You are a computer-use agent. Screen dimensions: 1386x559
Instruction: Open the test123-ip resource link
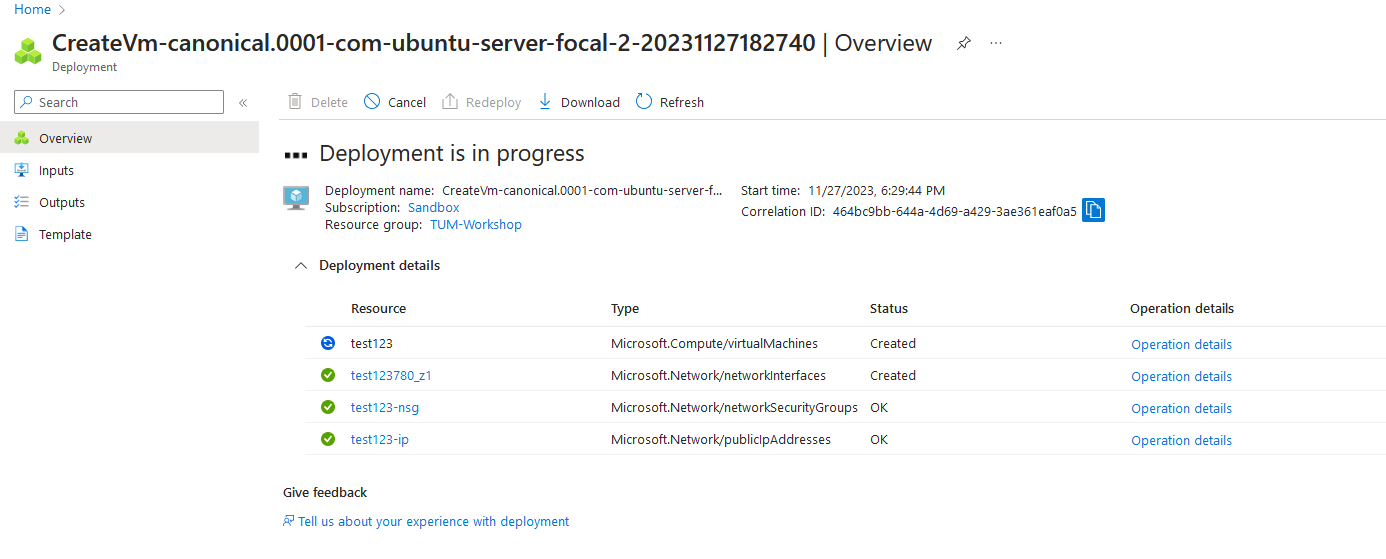380,440
